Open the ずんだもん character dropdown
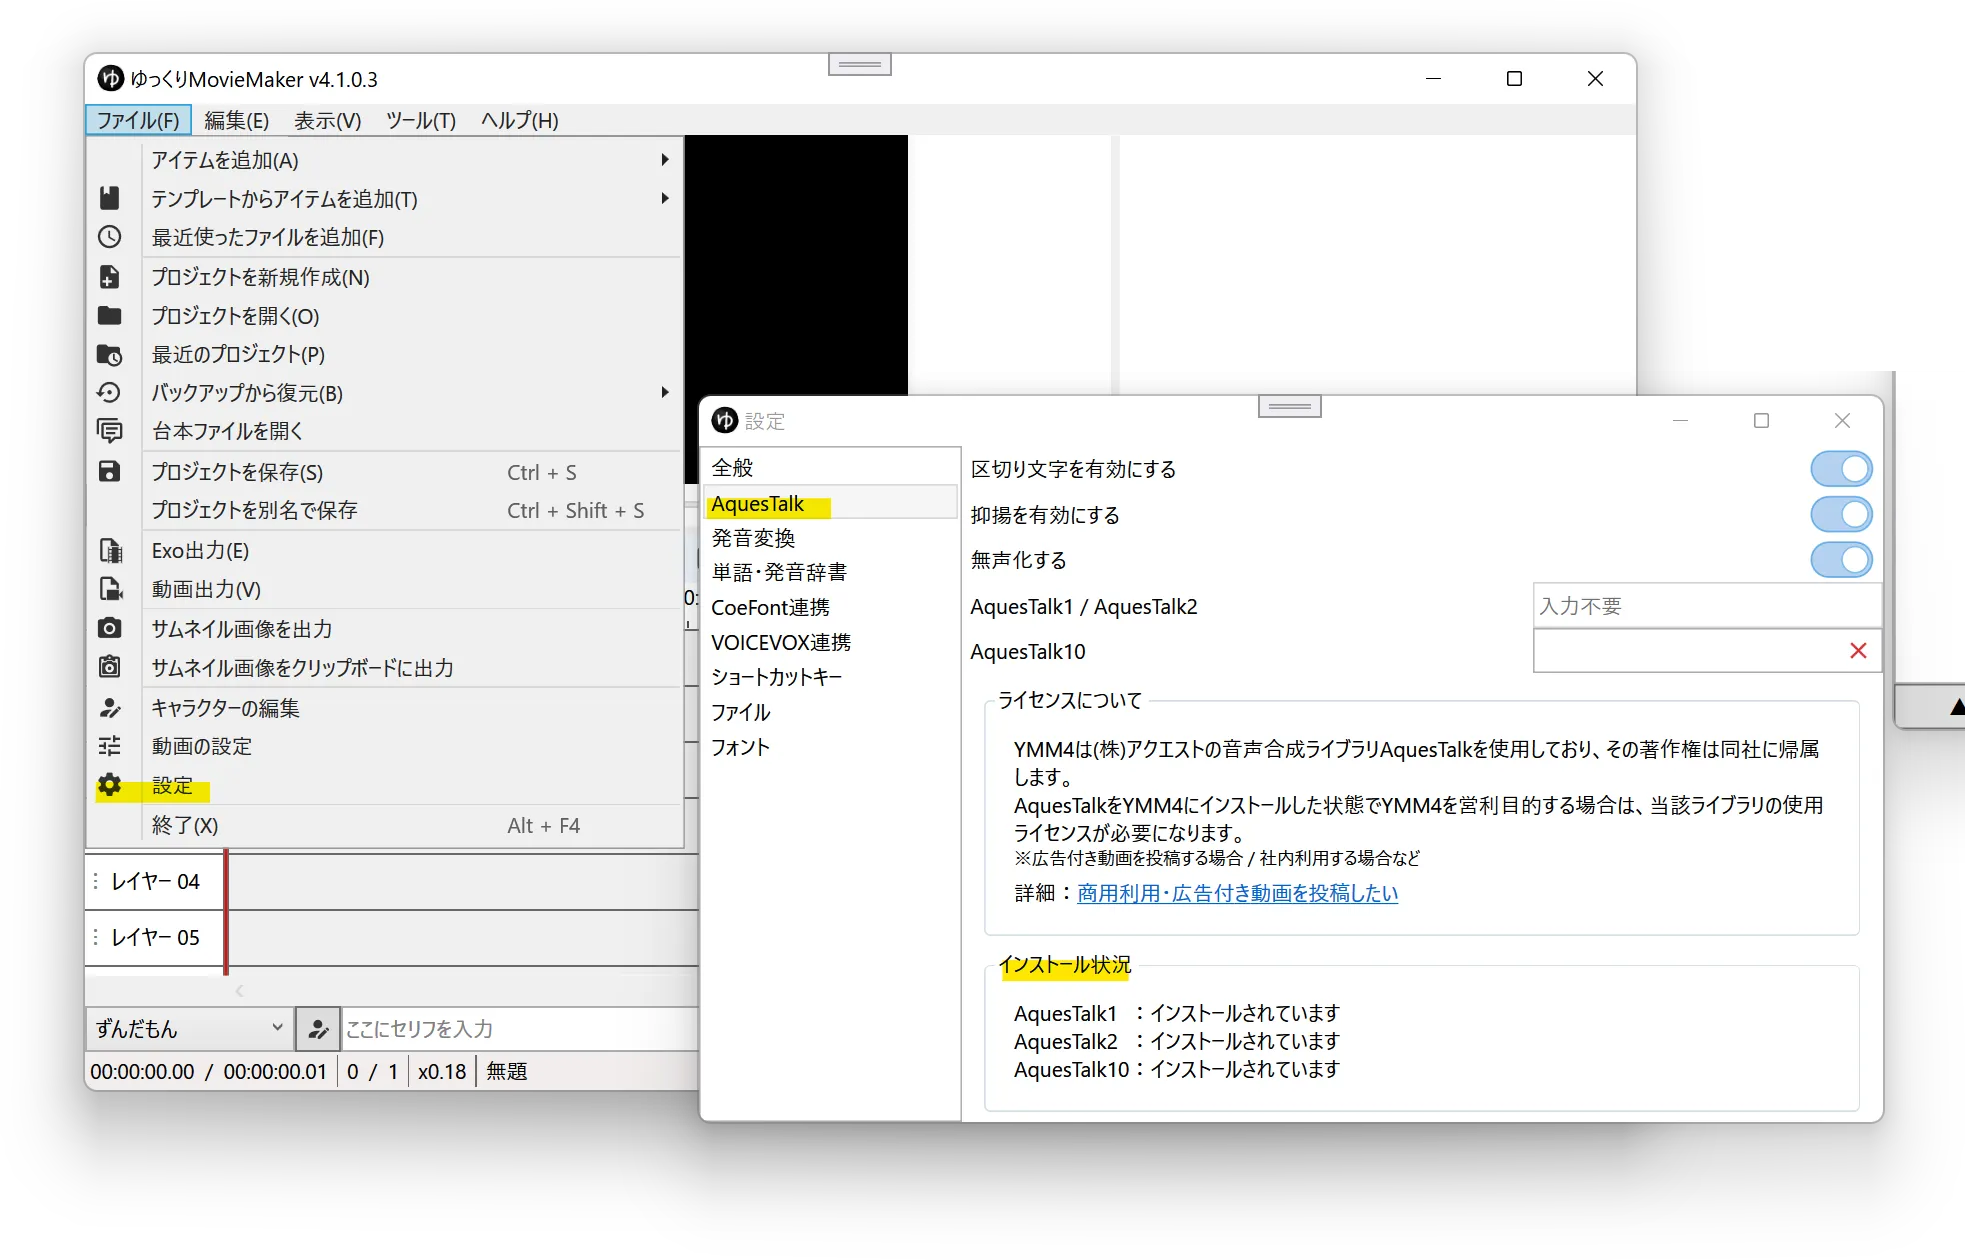This screenshot has height=1260, width=1965. pyautogui.click(x=189, y=1029)
